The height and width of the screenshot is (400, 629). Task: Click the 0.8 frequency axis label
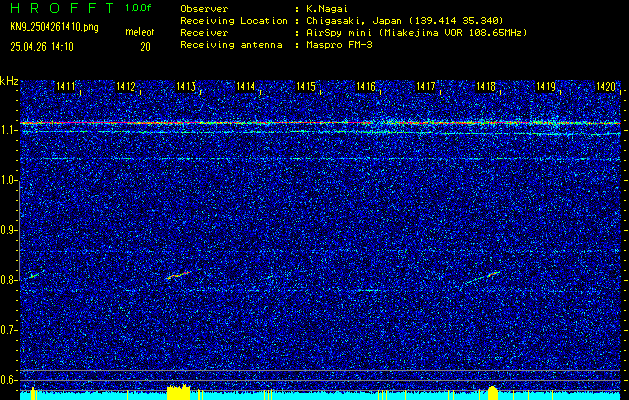pos(8,280)
